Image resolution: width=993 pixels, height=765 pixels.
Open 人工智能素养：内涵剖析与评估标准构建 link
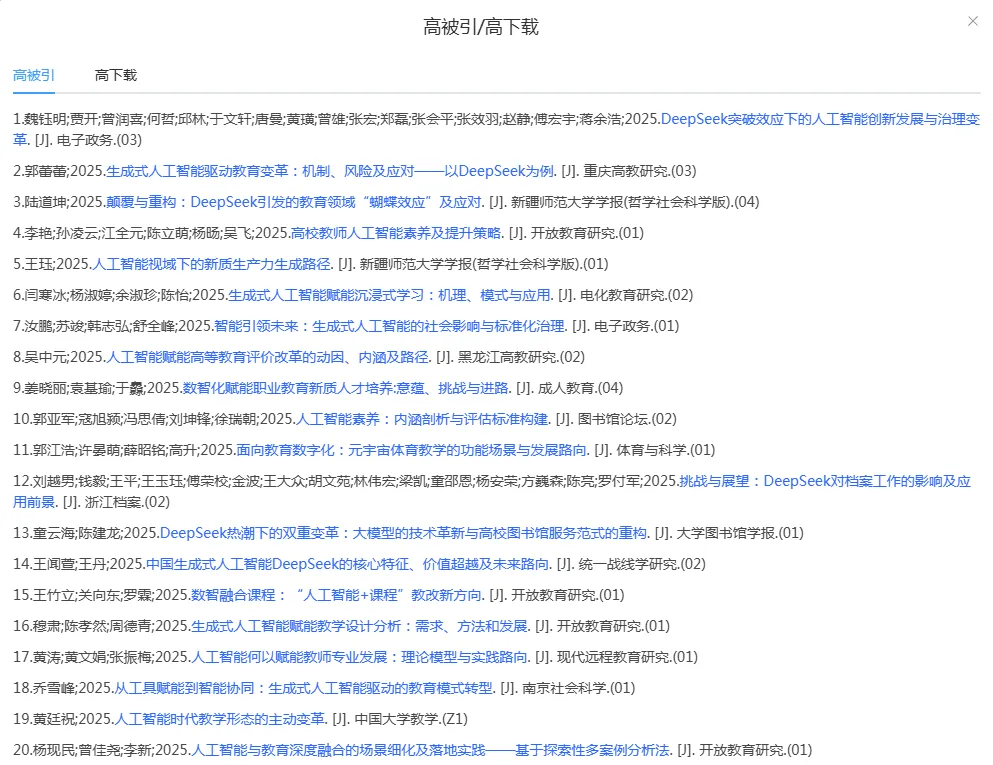(422, 419)
